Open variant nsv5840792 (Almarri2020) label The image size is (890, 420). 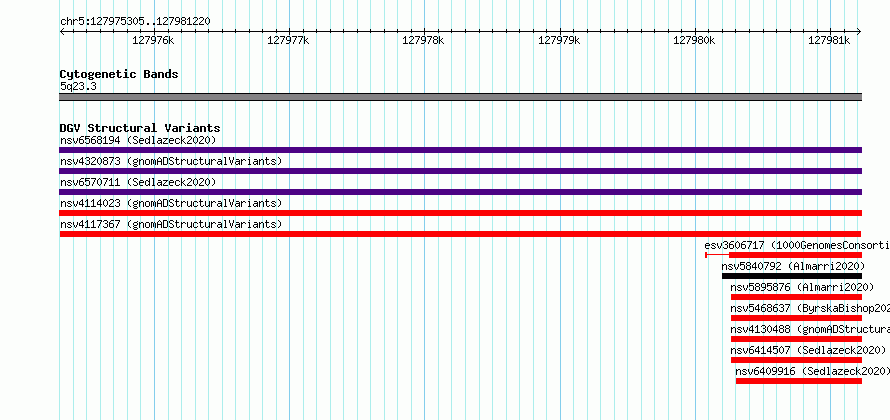(793, 266)
